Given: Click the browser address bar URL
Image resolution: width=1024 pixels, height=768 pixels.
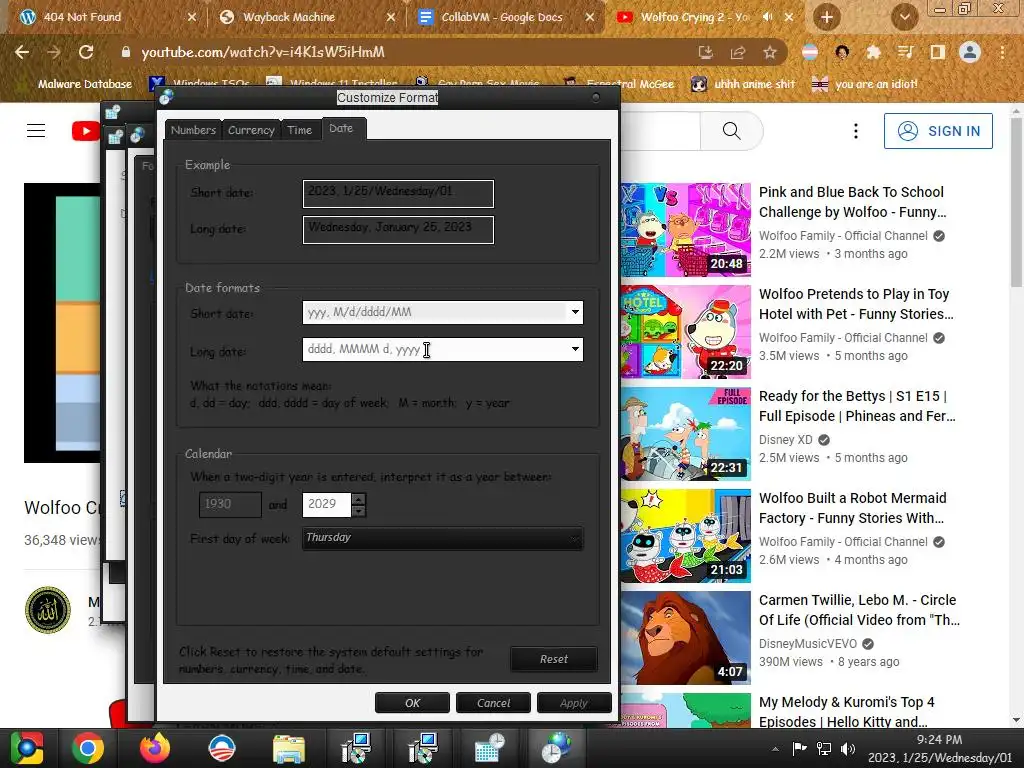Looking at the screenshot, I should click(x=263, y=52).
